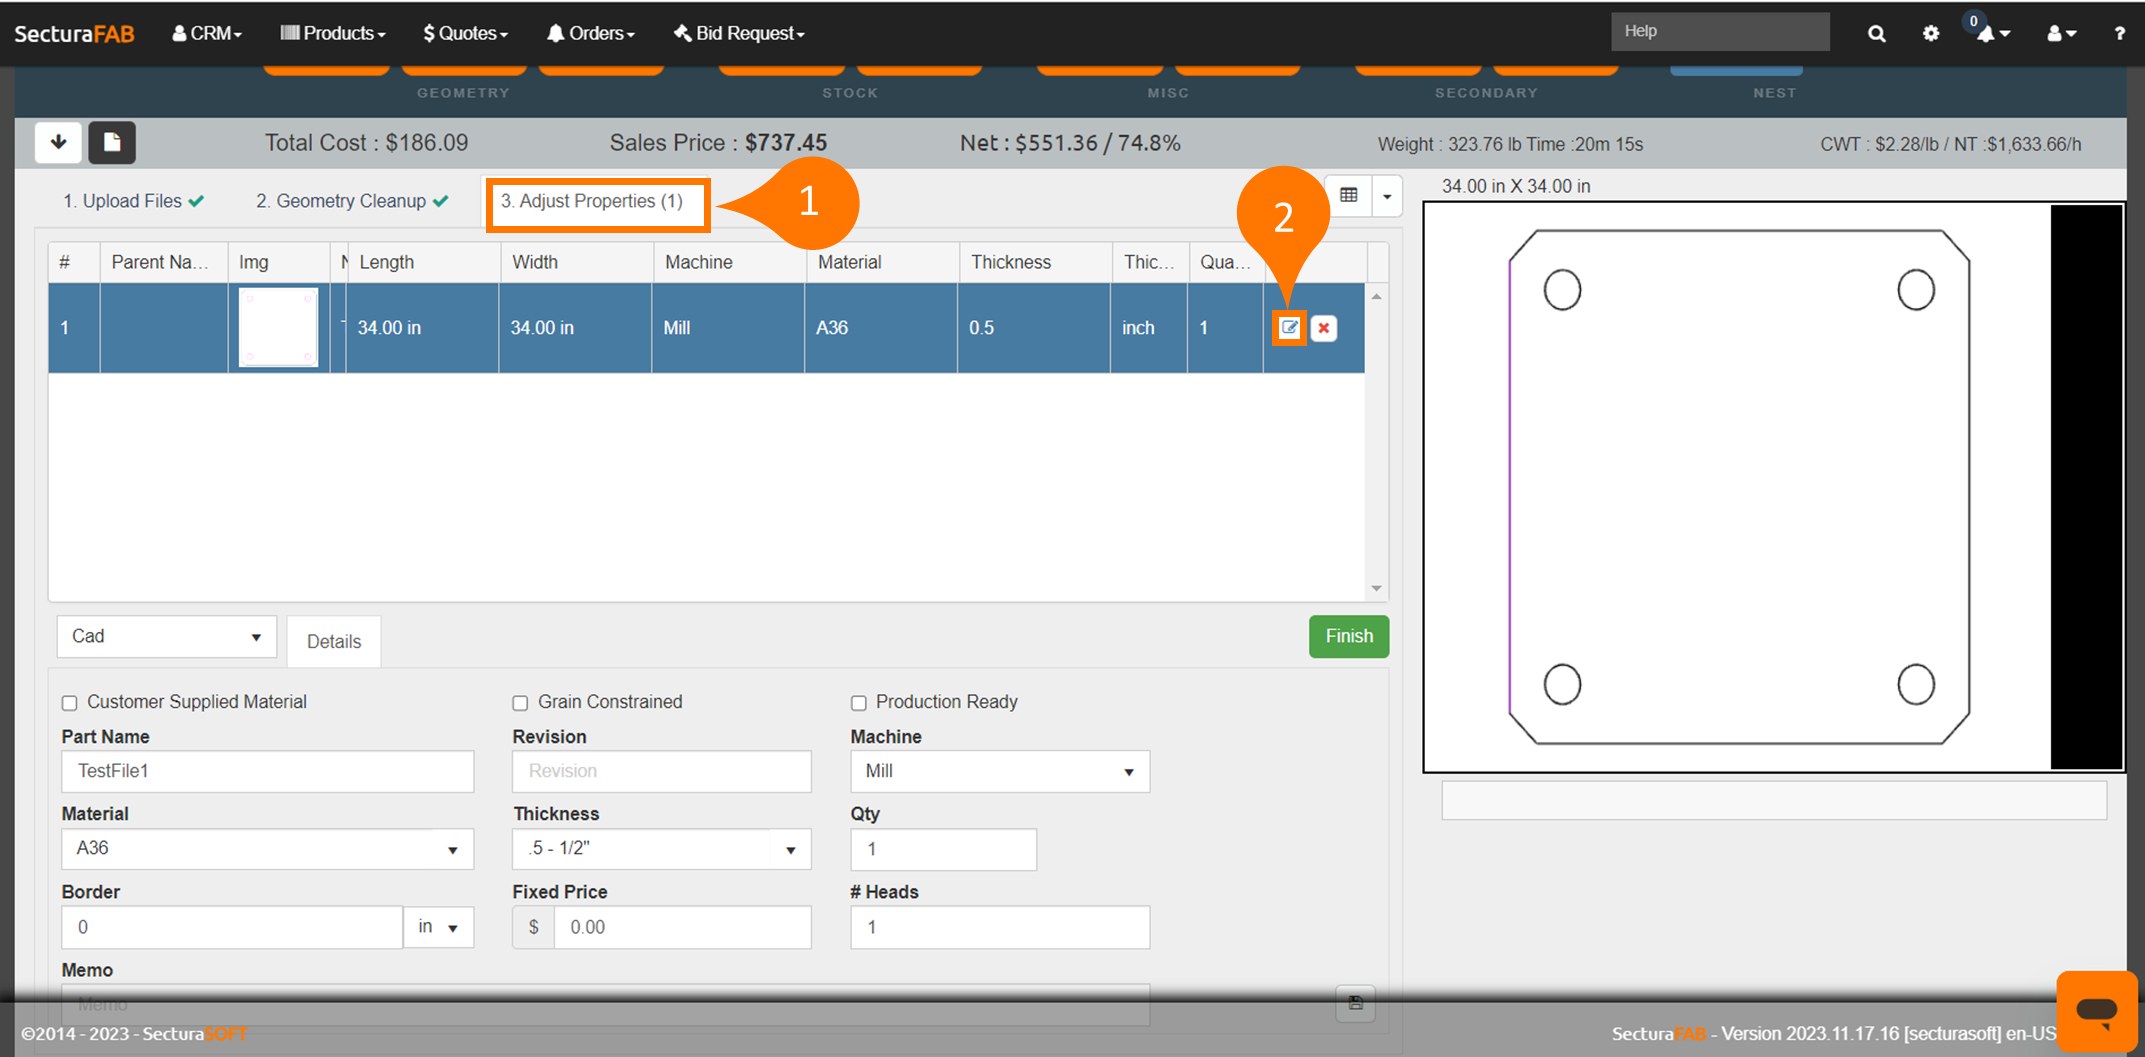The width and height of the screenshot is (2145, 1057).
Task: Click the save memo disk icon
Action: coord(1355,1003)
